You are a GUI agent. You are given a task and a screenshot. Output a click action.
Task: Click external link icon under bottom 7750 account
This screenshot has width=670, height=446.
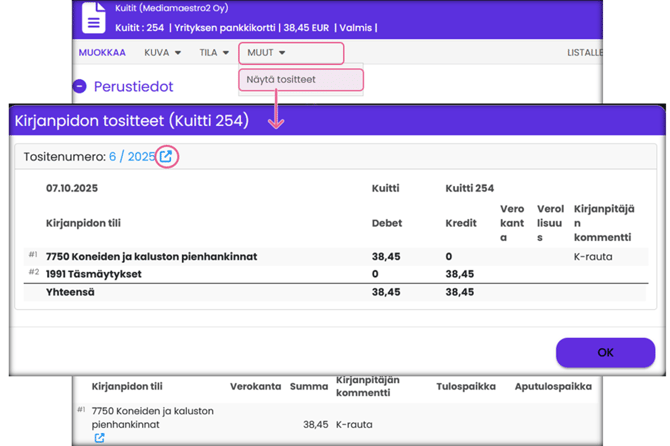click(x=99, y=438)
